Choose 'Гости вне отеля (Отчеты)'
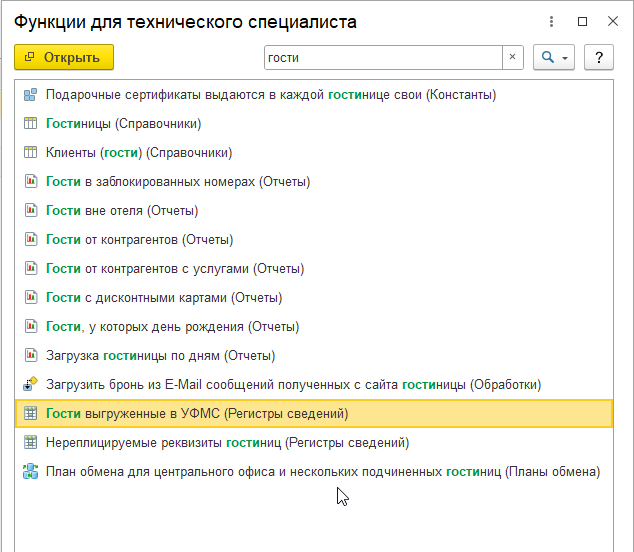 coord(314,211)
